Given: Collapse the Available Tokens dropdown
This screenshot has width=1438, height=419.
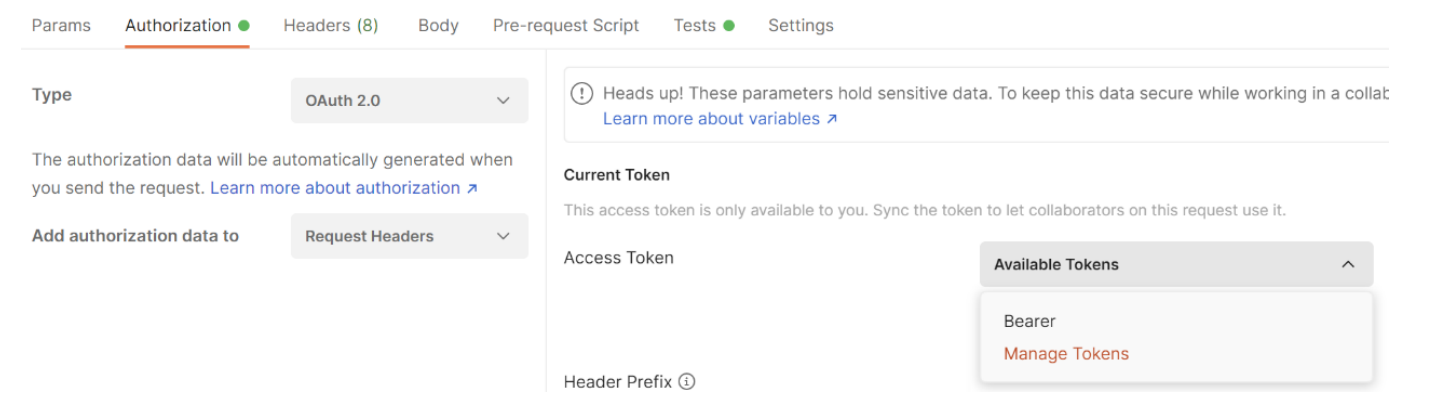Looking at the screenshot, I should click(1175, 265).
